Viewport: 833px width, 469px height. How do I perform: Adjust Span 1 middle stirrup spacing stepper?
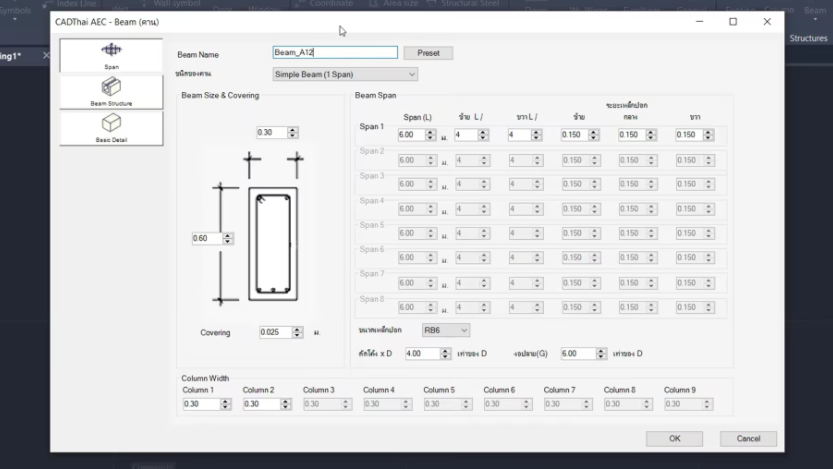click(x=651, y=134)
